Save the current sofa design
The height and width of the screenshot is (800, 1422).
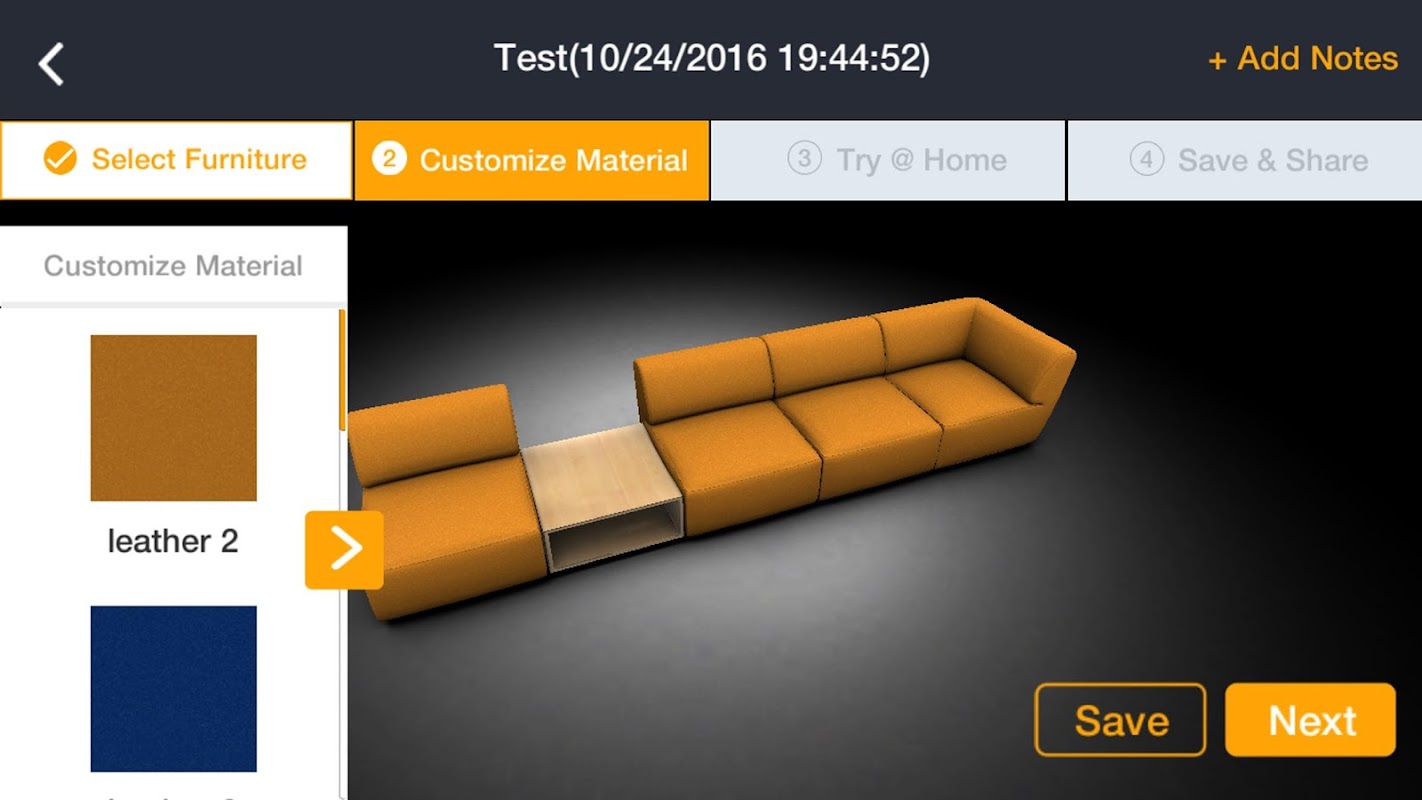pos(1120,720)
